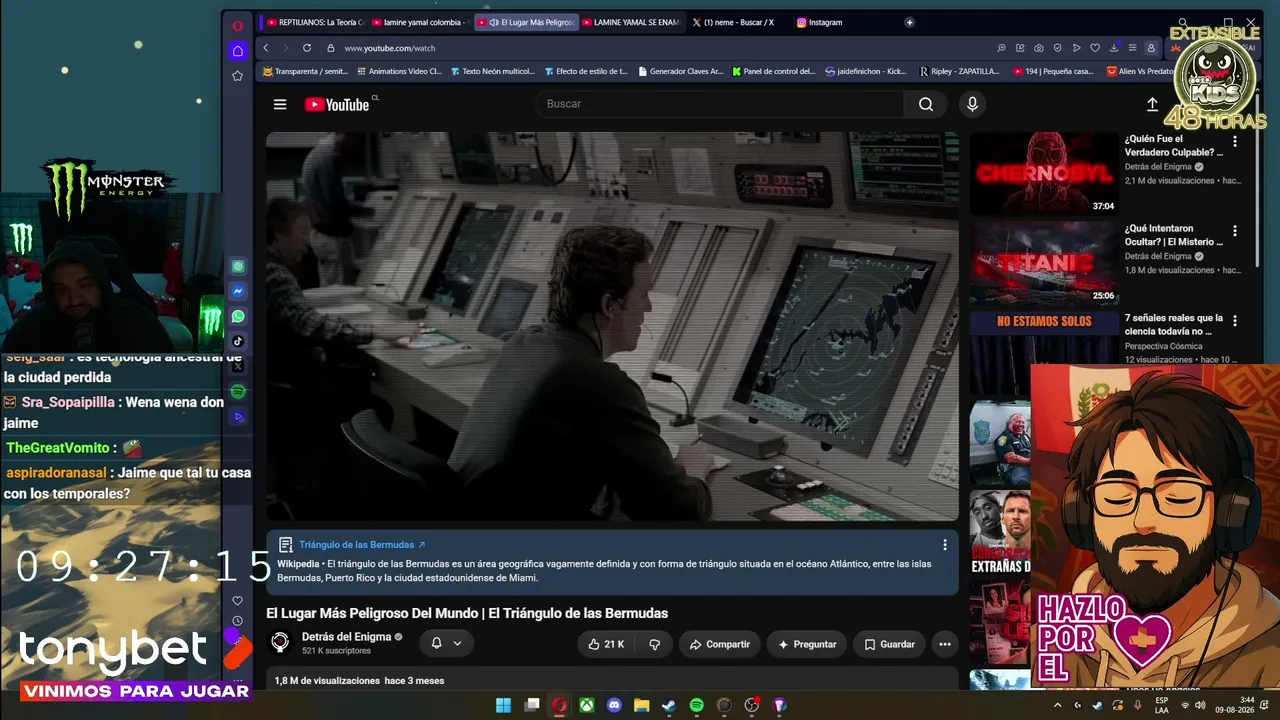Open the Opera profile account icon

coord(1151,48)
